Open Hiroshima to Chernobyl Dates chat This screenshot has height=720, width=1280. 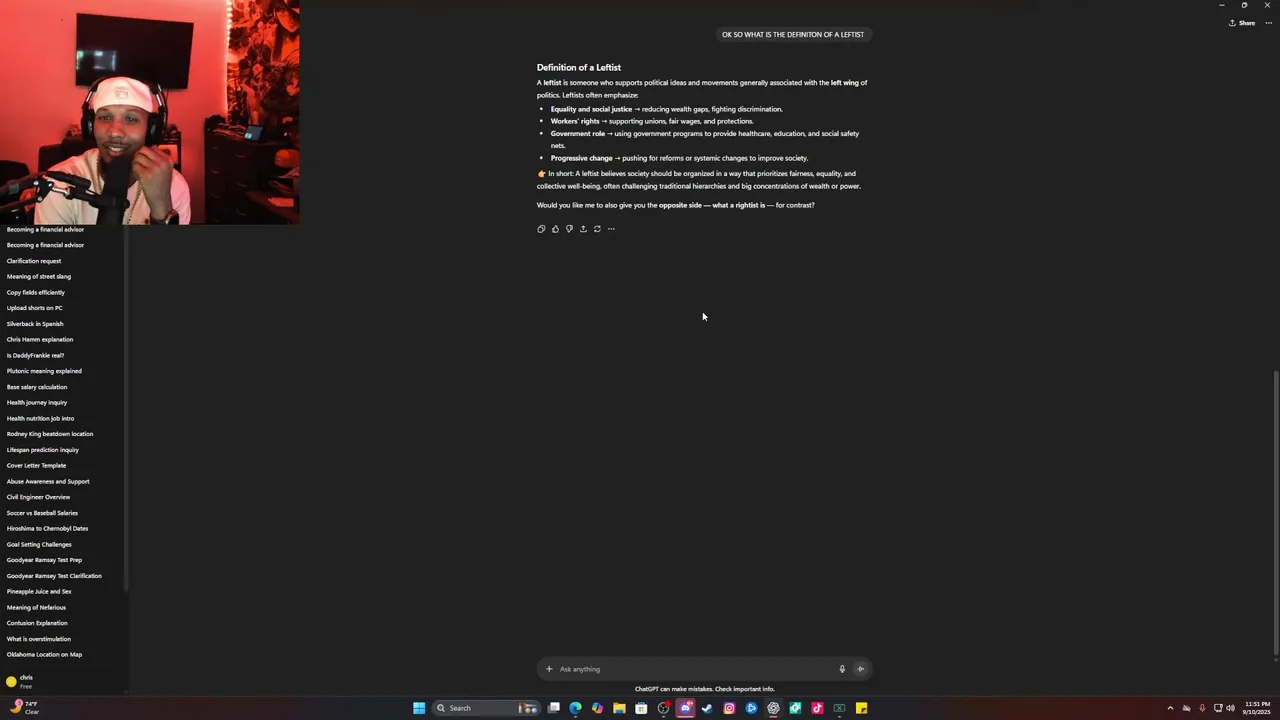(48, 528)
